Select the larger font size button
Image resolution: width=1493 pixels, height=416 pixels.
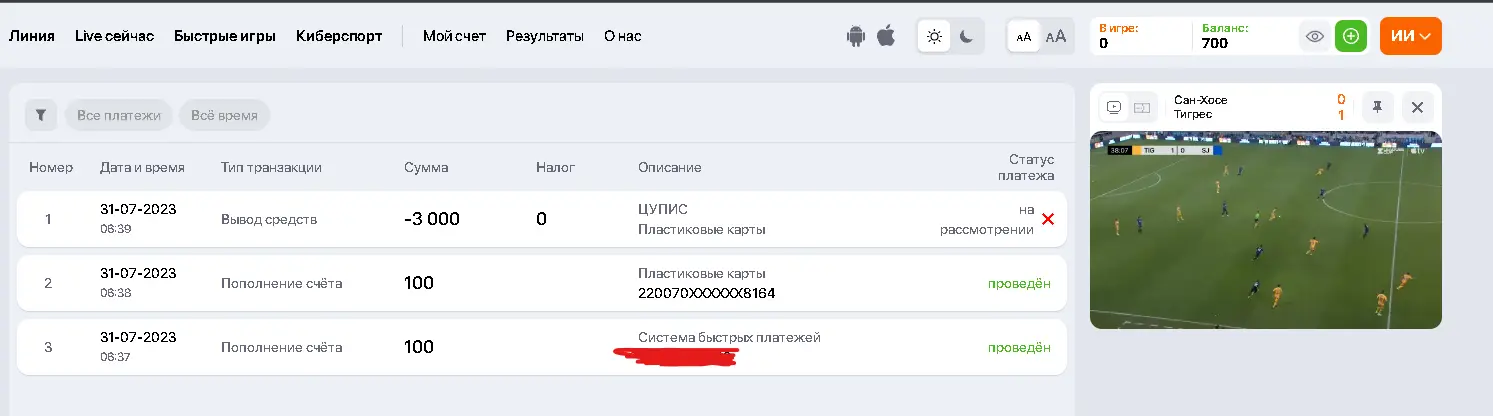click(1056, 36)
